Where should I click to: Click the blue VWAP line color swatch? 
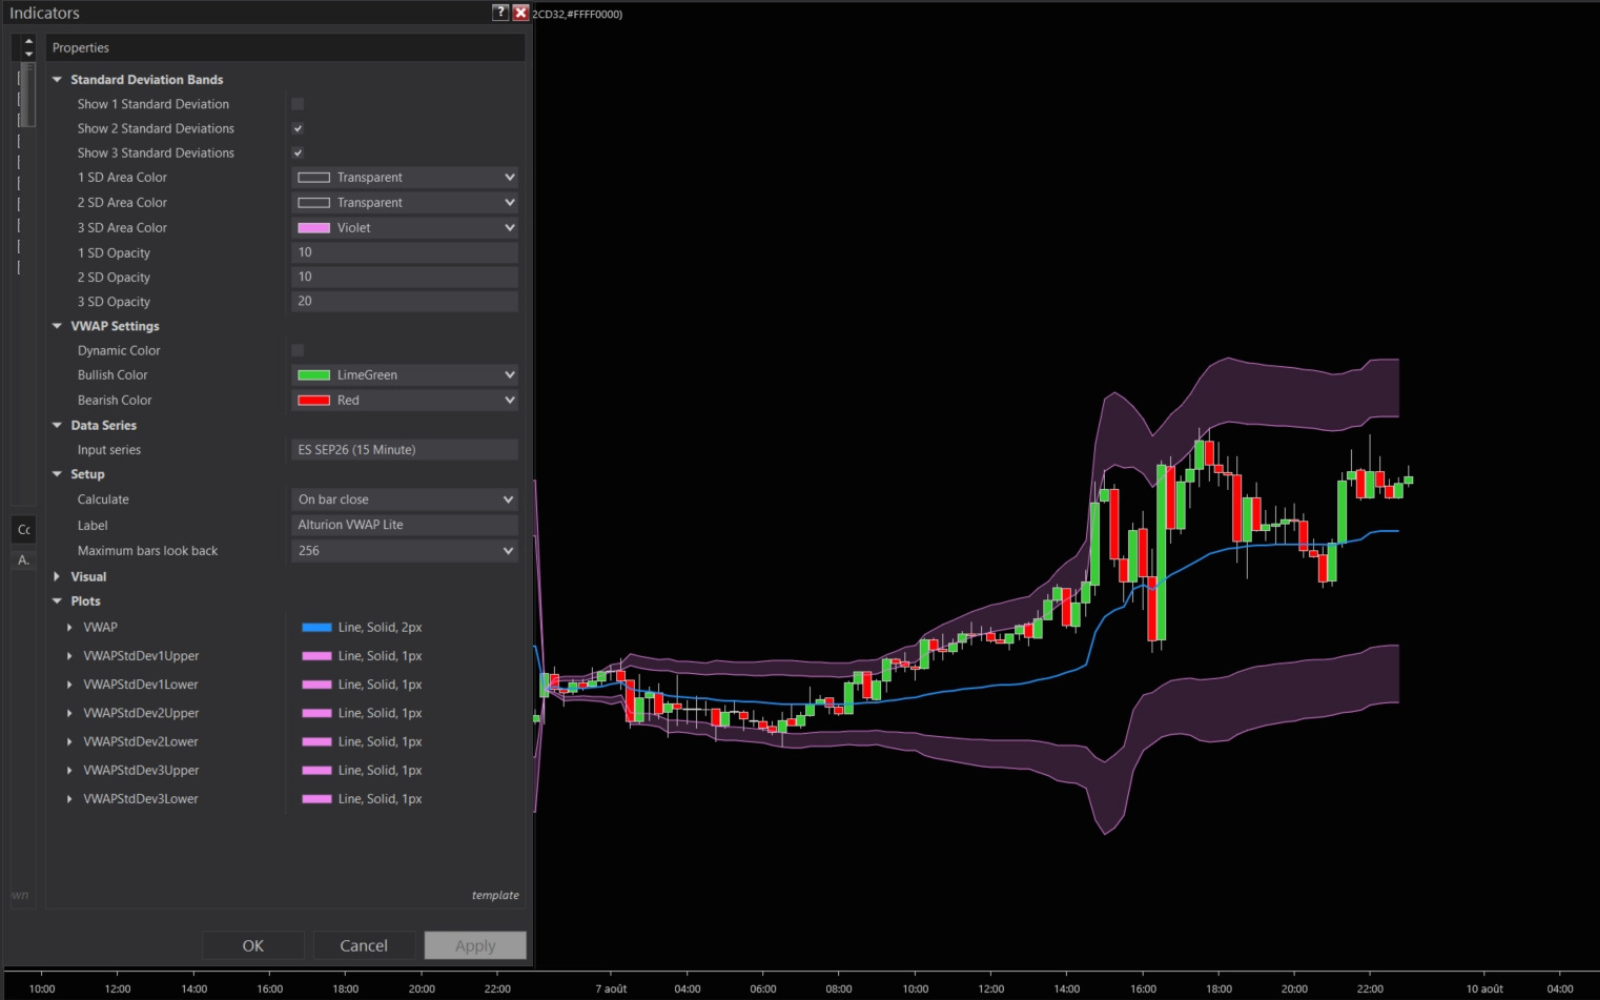point(317,627)
